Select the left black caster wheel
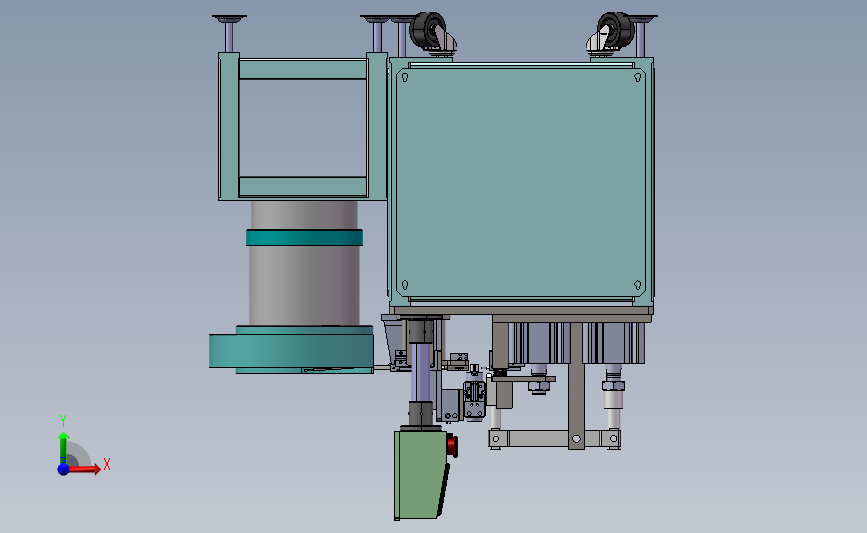 [x=428, y=30]
